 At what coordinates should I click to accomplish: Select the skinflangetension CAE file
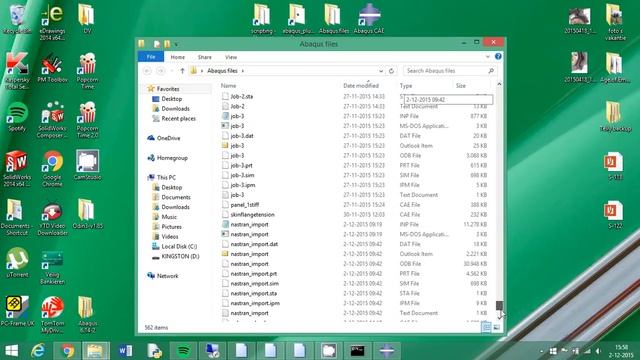tap(252, 215)
